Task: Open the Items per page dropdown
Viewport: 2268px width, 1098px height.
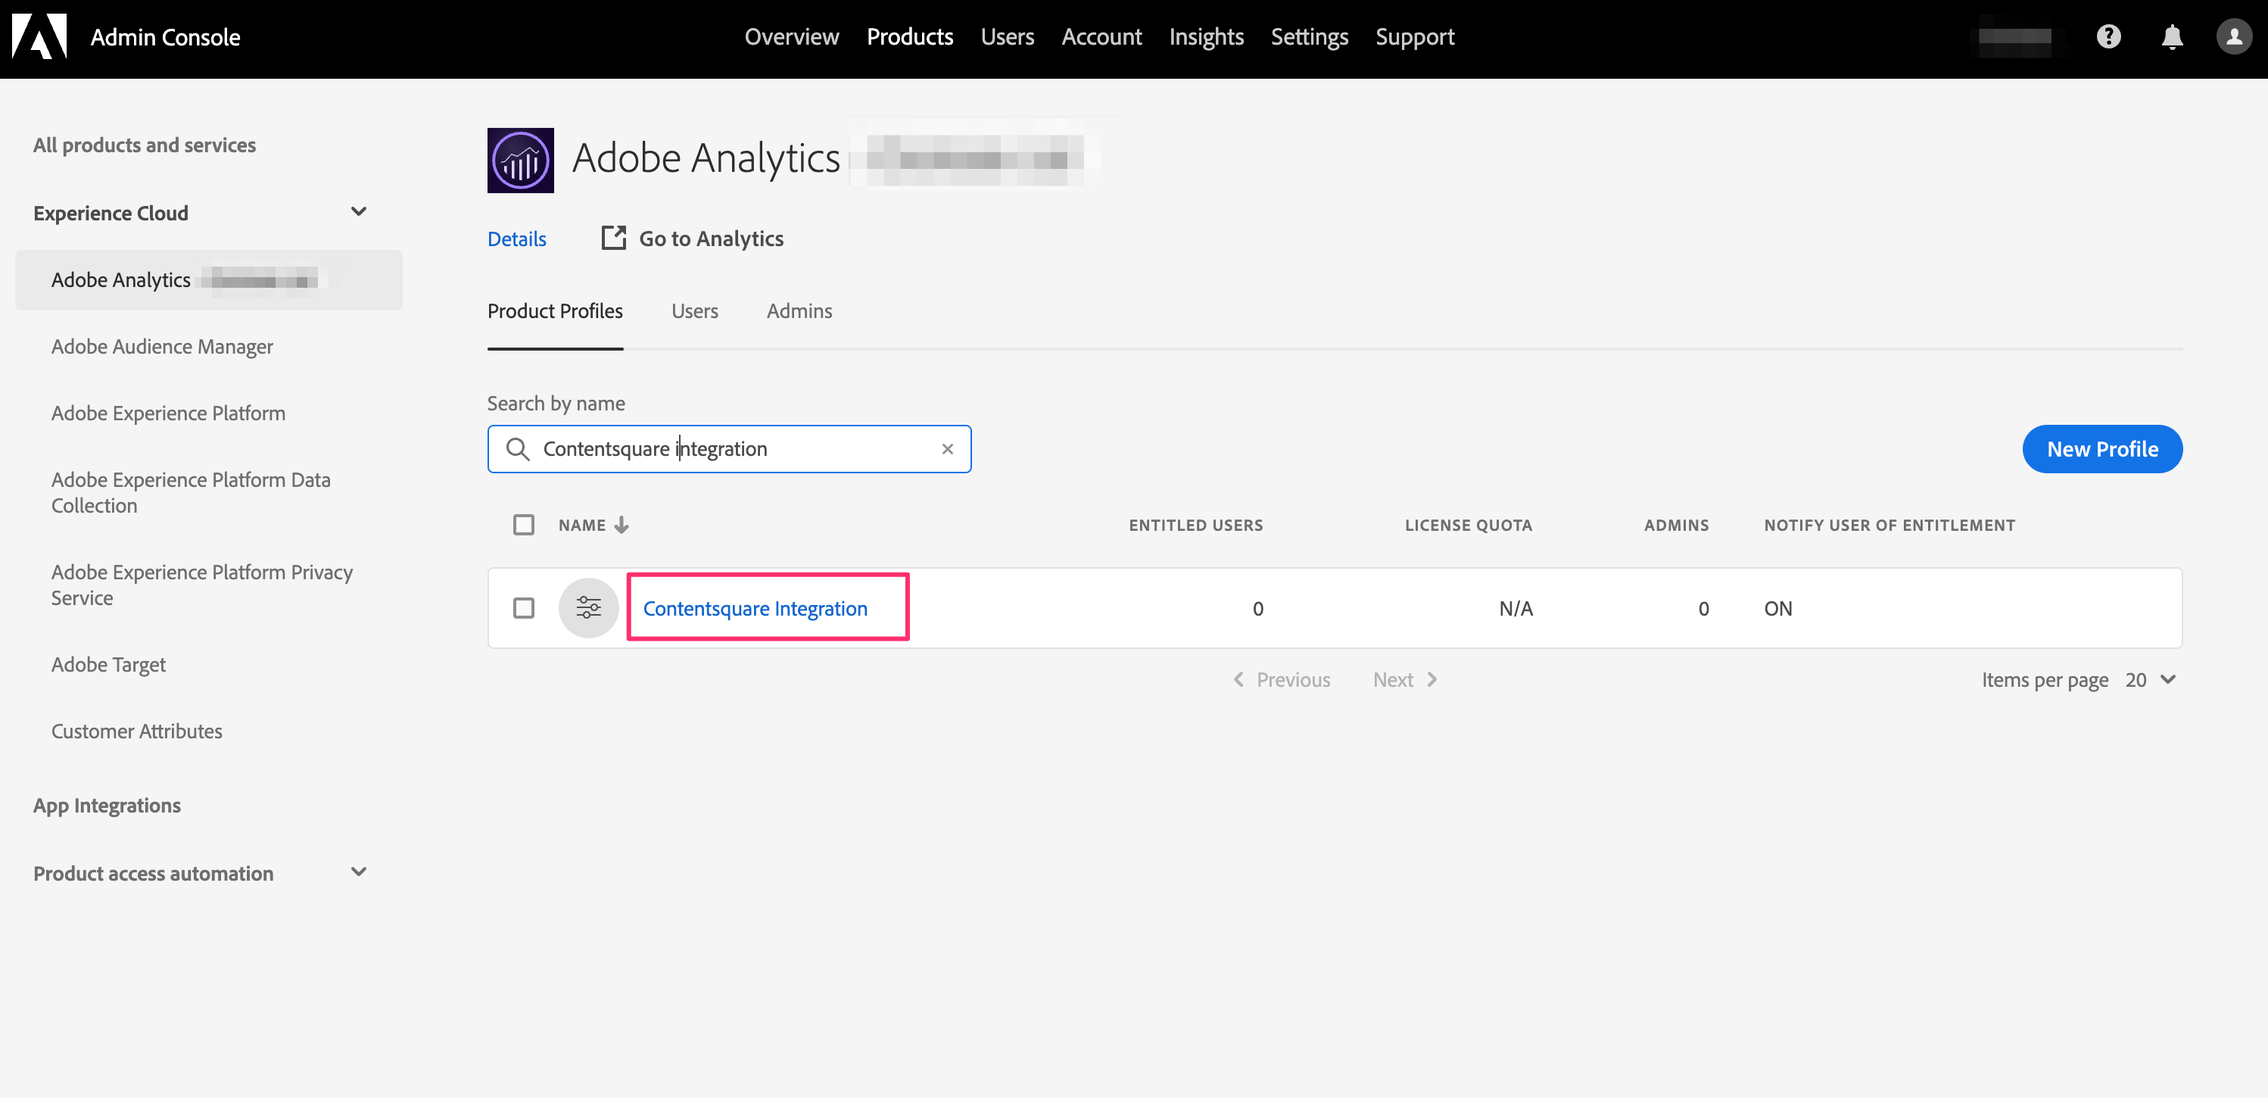Action: click(2150, 680)
